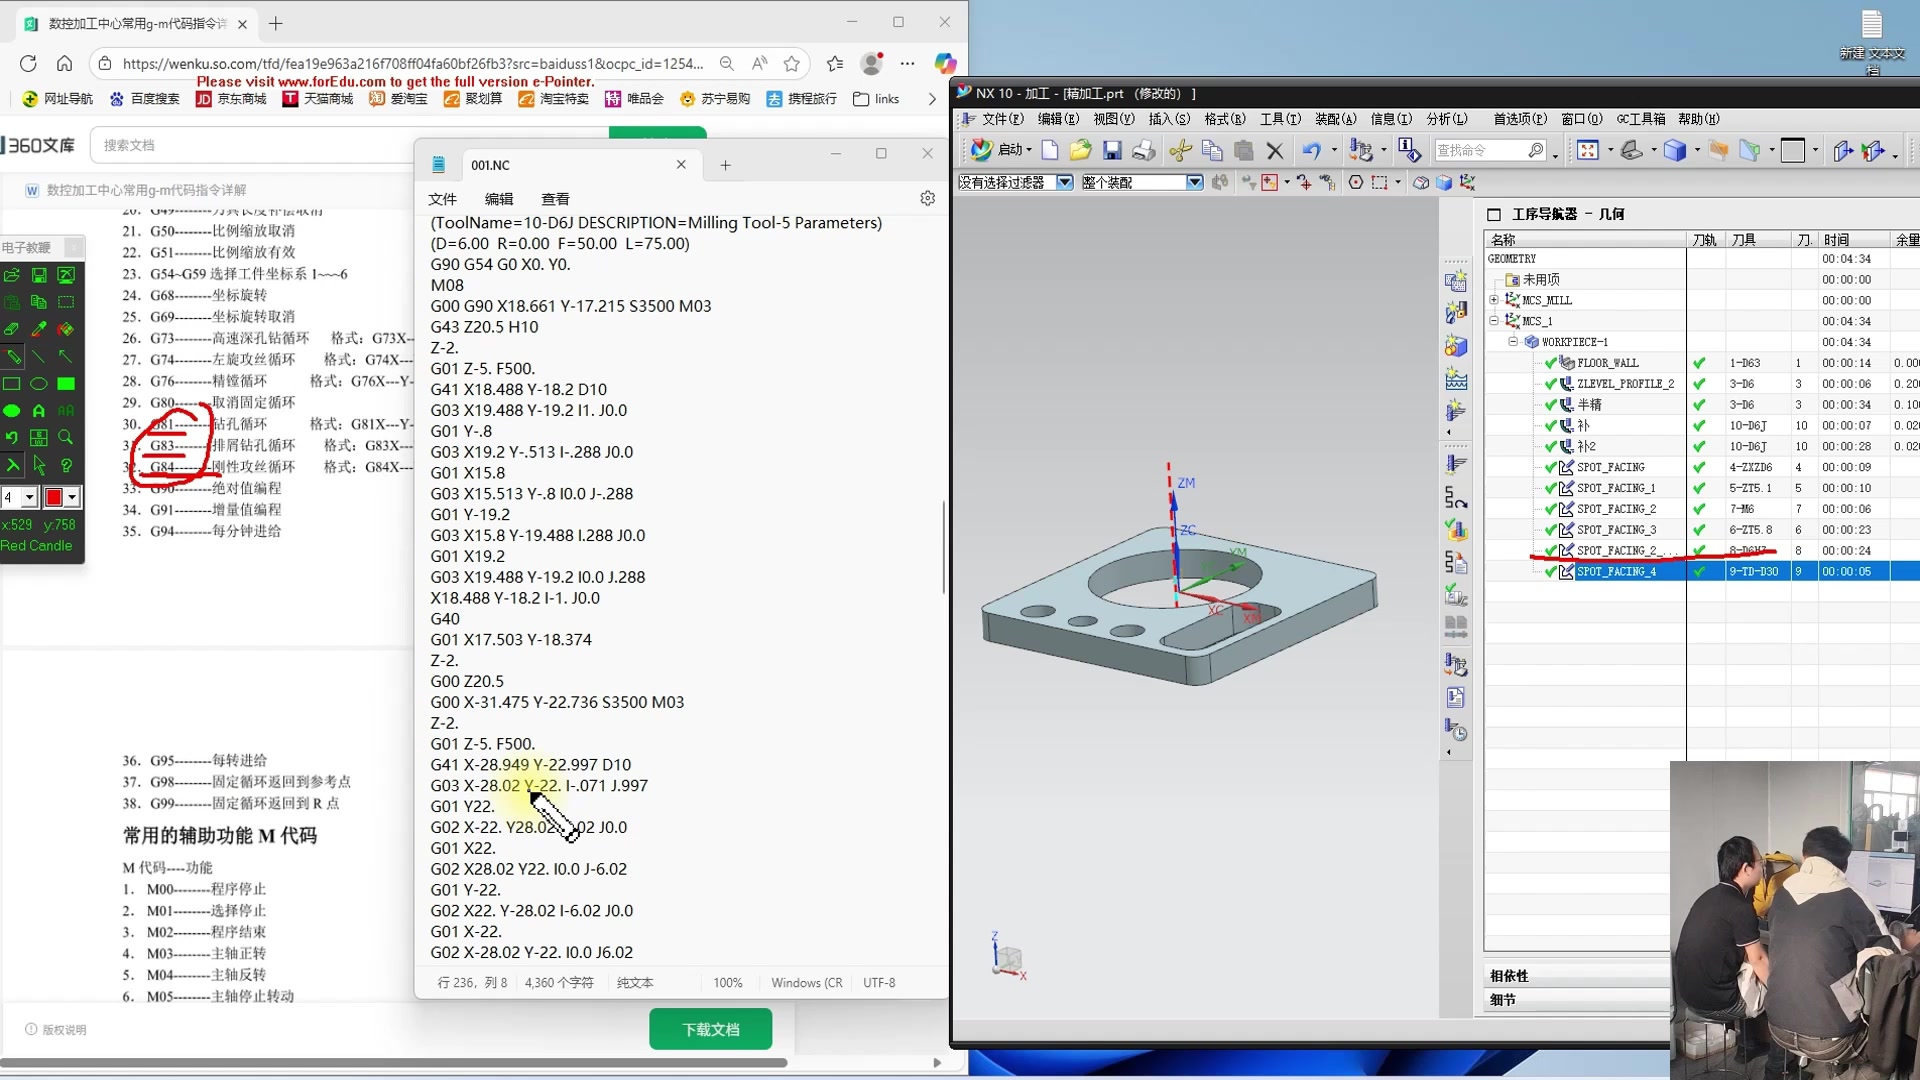The width and height of the screenshot is (1920, 1080).
Task: Open the 分析(L) menu in NX
Action: pos(1446,119)
